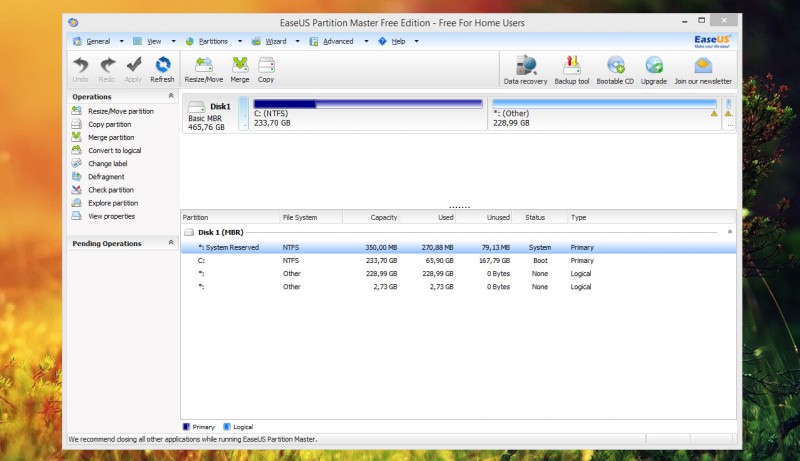Choose Copy partition in Operations
This screenshot has width=800, height=461.
pos(109,124)
